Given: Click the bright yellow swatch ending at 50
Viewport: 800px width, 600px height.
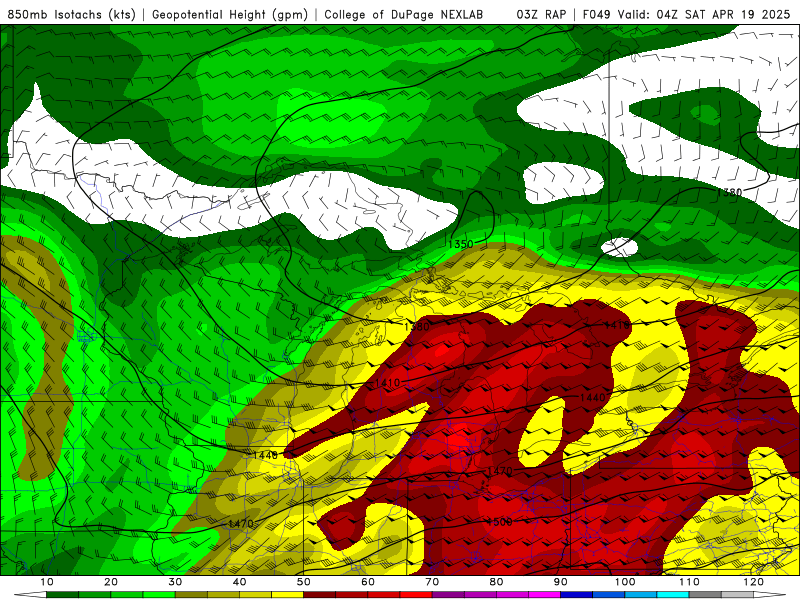Looking at the screenshot, I should point(288,595).
